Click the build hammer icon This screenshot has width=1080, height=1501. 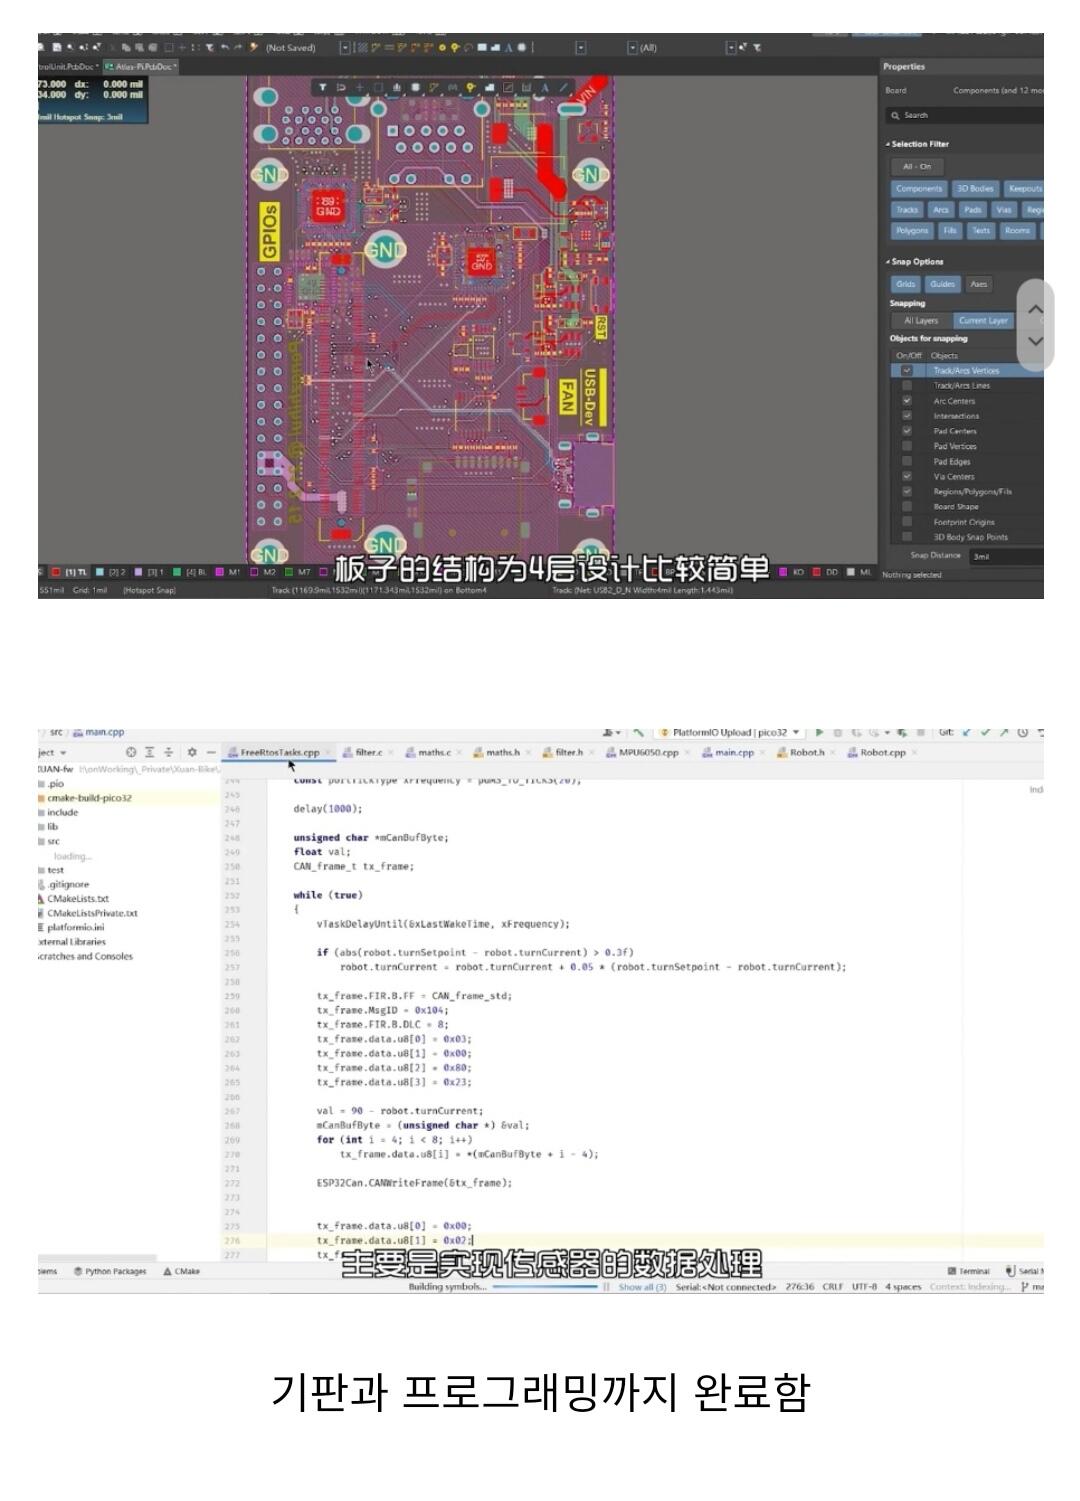pyautogui.click(x=639, y=733)
